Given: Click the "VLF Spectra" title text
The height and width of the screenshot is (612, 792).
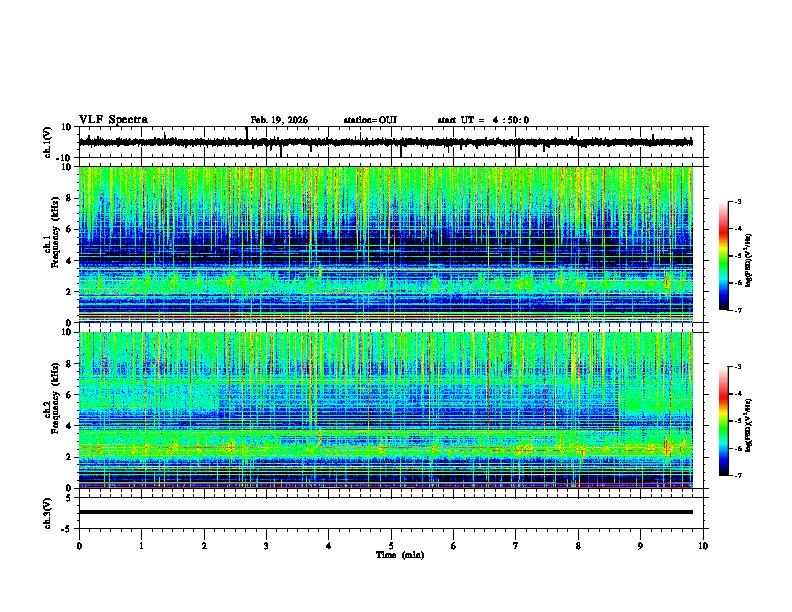Looking at the screenshot, I should pos(113,120).
